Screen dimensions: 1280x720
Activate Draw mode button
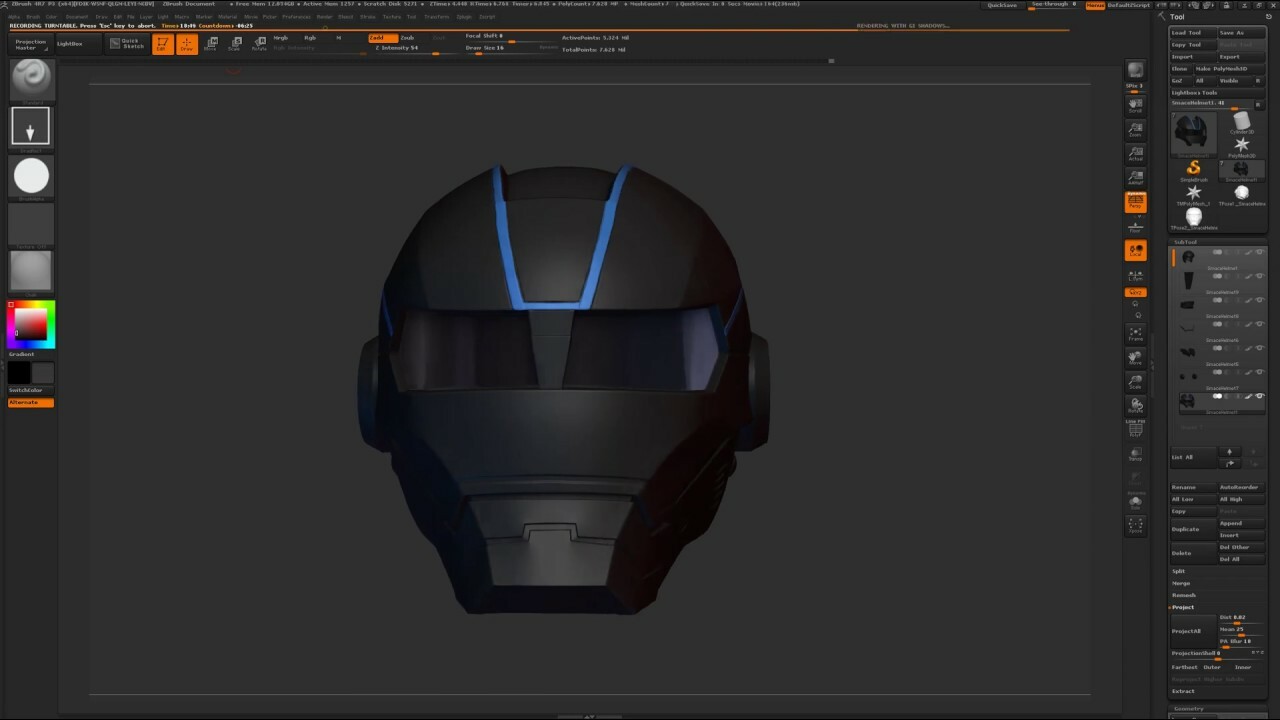coord(187,44)
